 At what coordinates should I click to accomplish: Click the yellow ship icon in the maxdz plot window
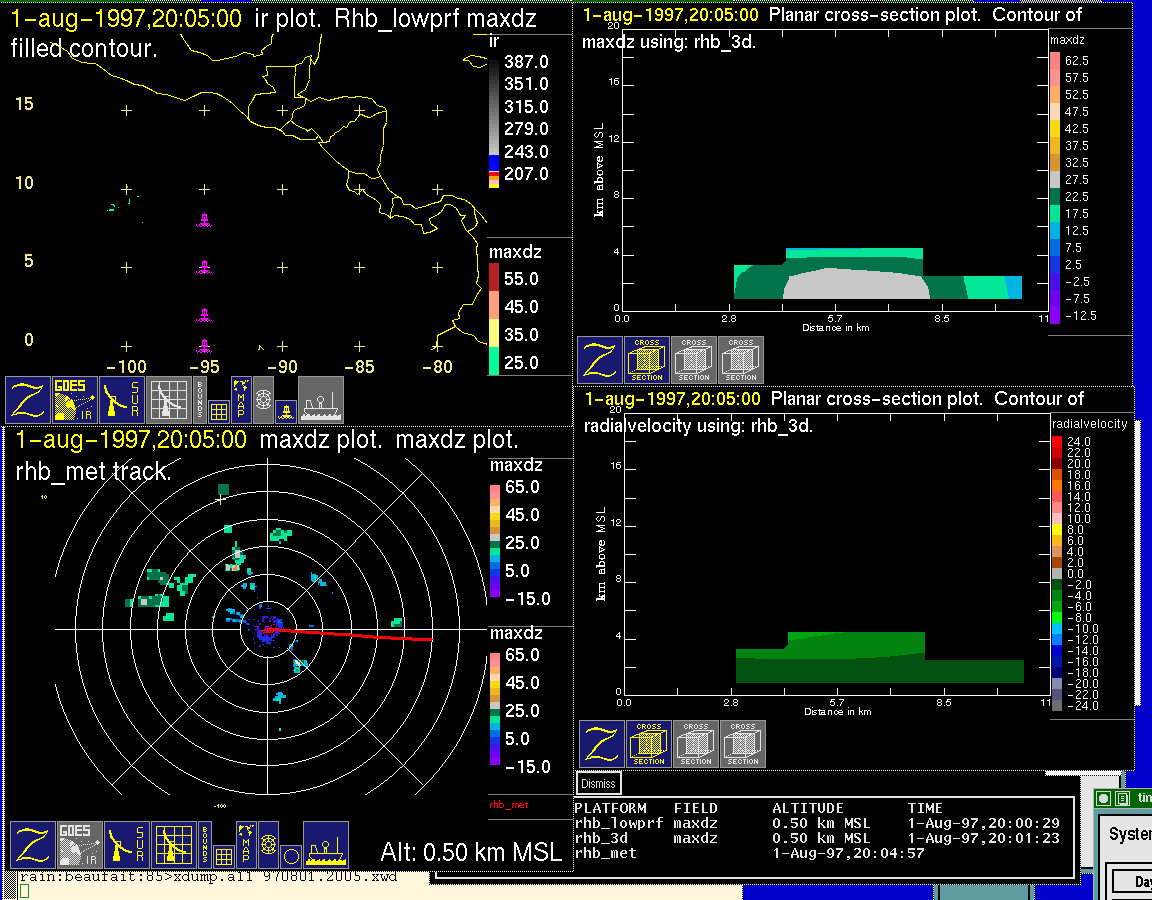326,845
